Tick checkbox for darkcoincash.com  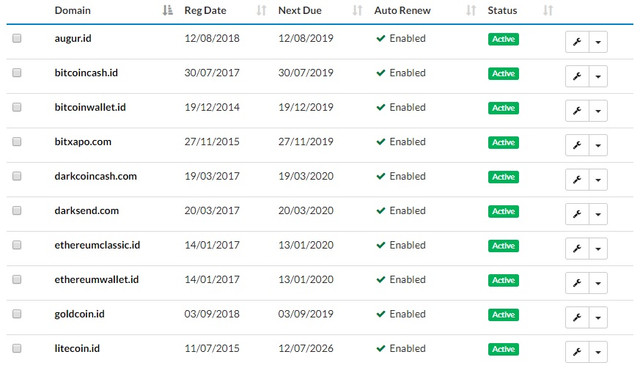(17, 176)
